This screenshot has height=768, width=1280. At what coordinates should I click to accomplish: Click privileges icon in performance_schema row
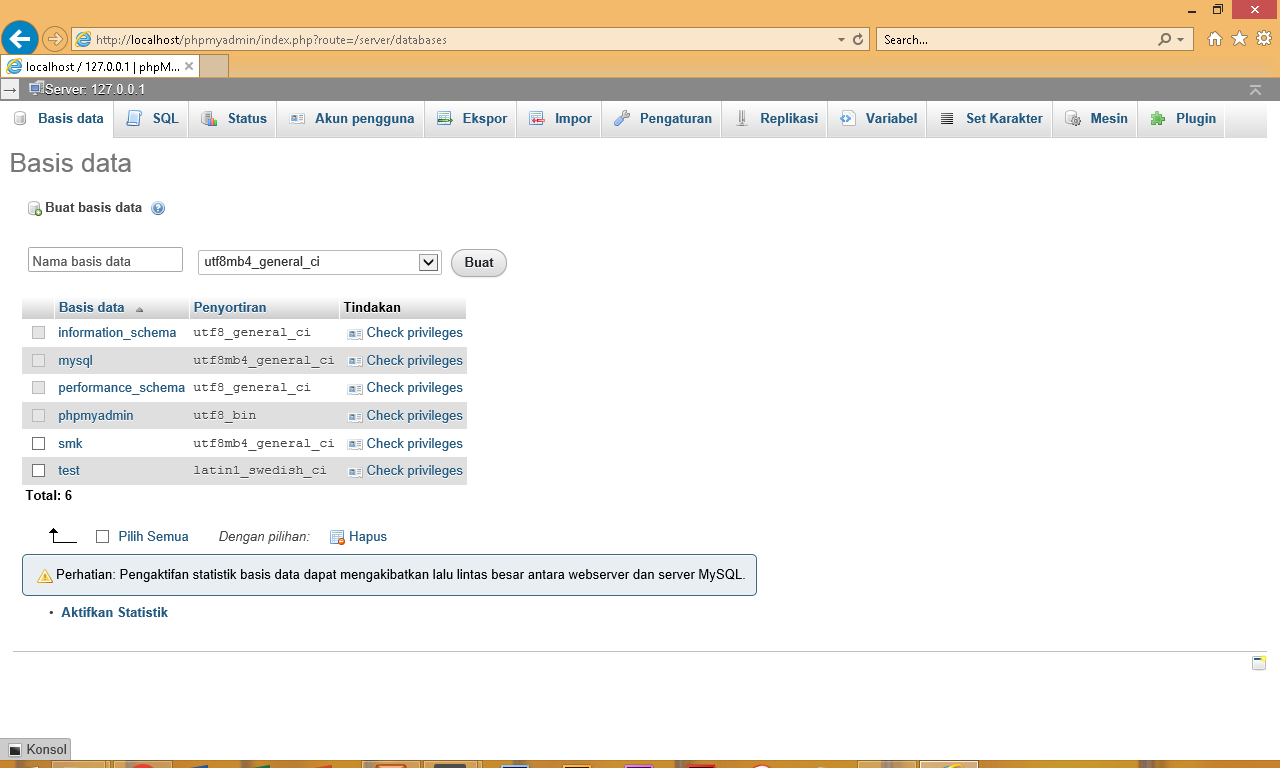(355, 388)
